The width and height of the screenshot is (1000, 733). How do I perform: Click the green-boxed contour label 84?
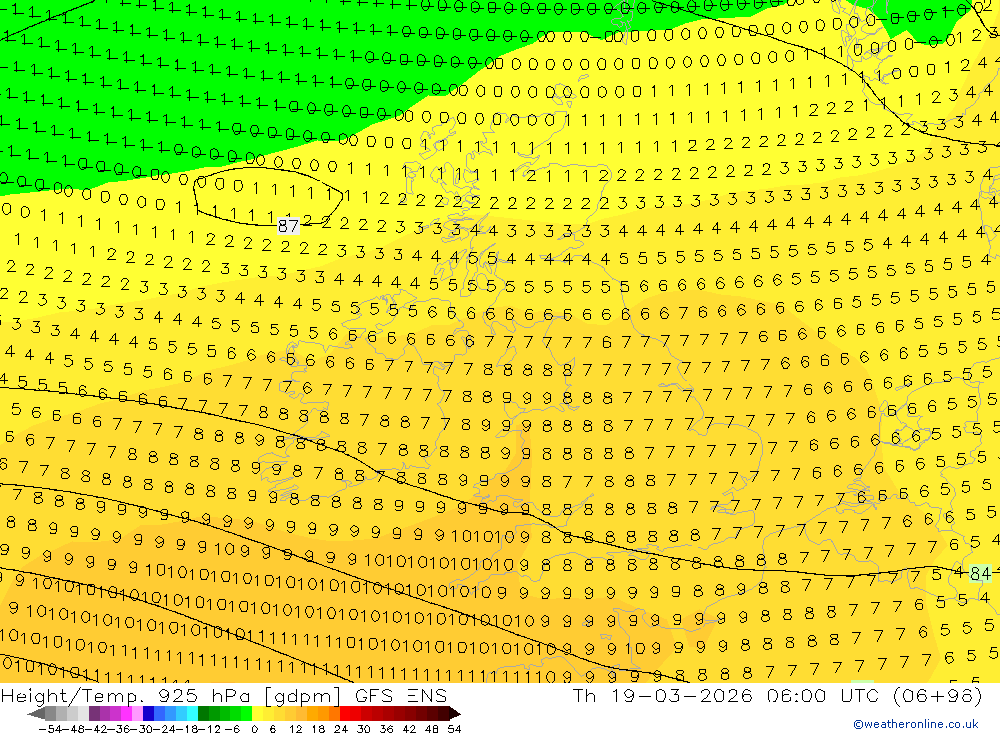[x=980, y=574]
